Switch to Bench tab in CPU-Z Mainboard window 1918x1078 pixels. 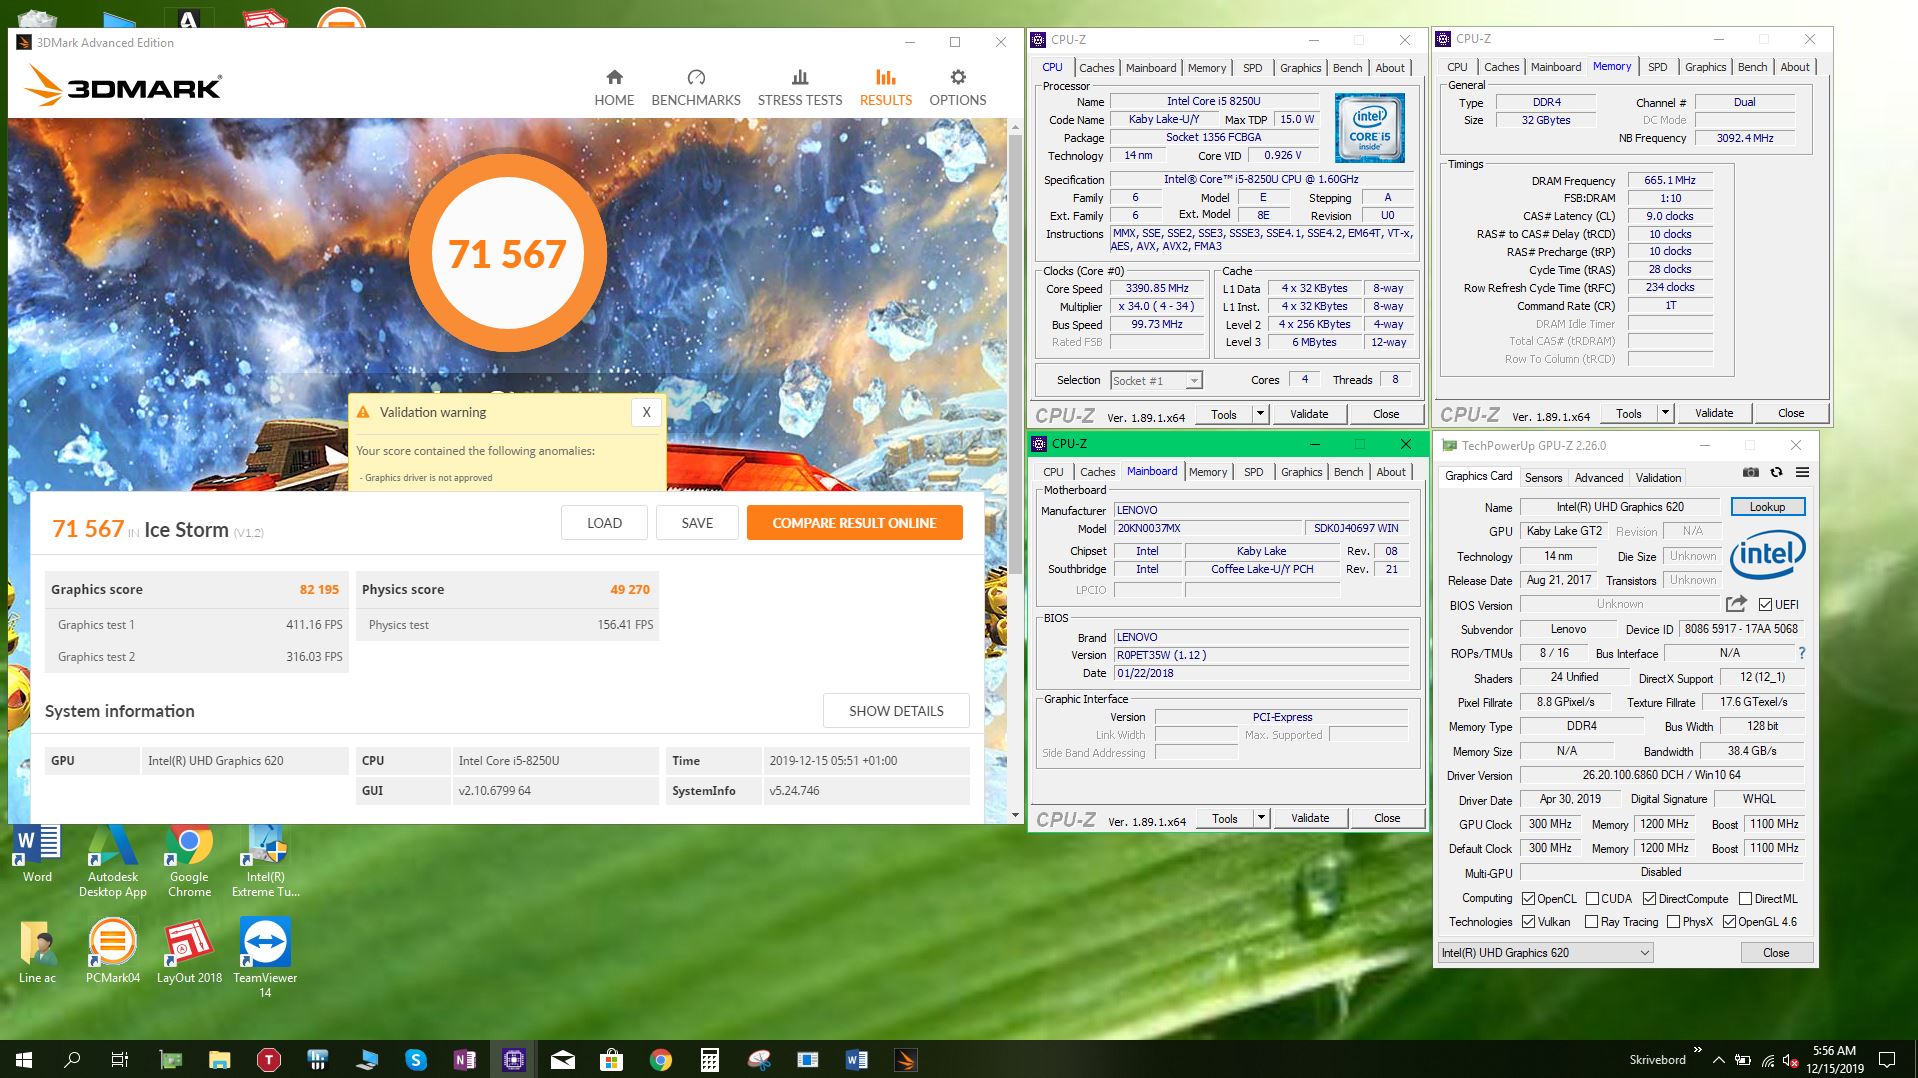(x=1348, y=472)
